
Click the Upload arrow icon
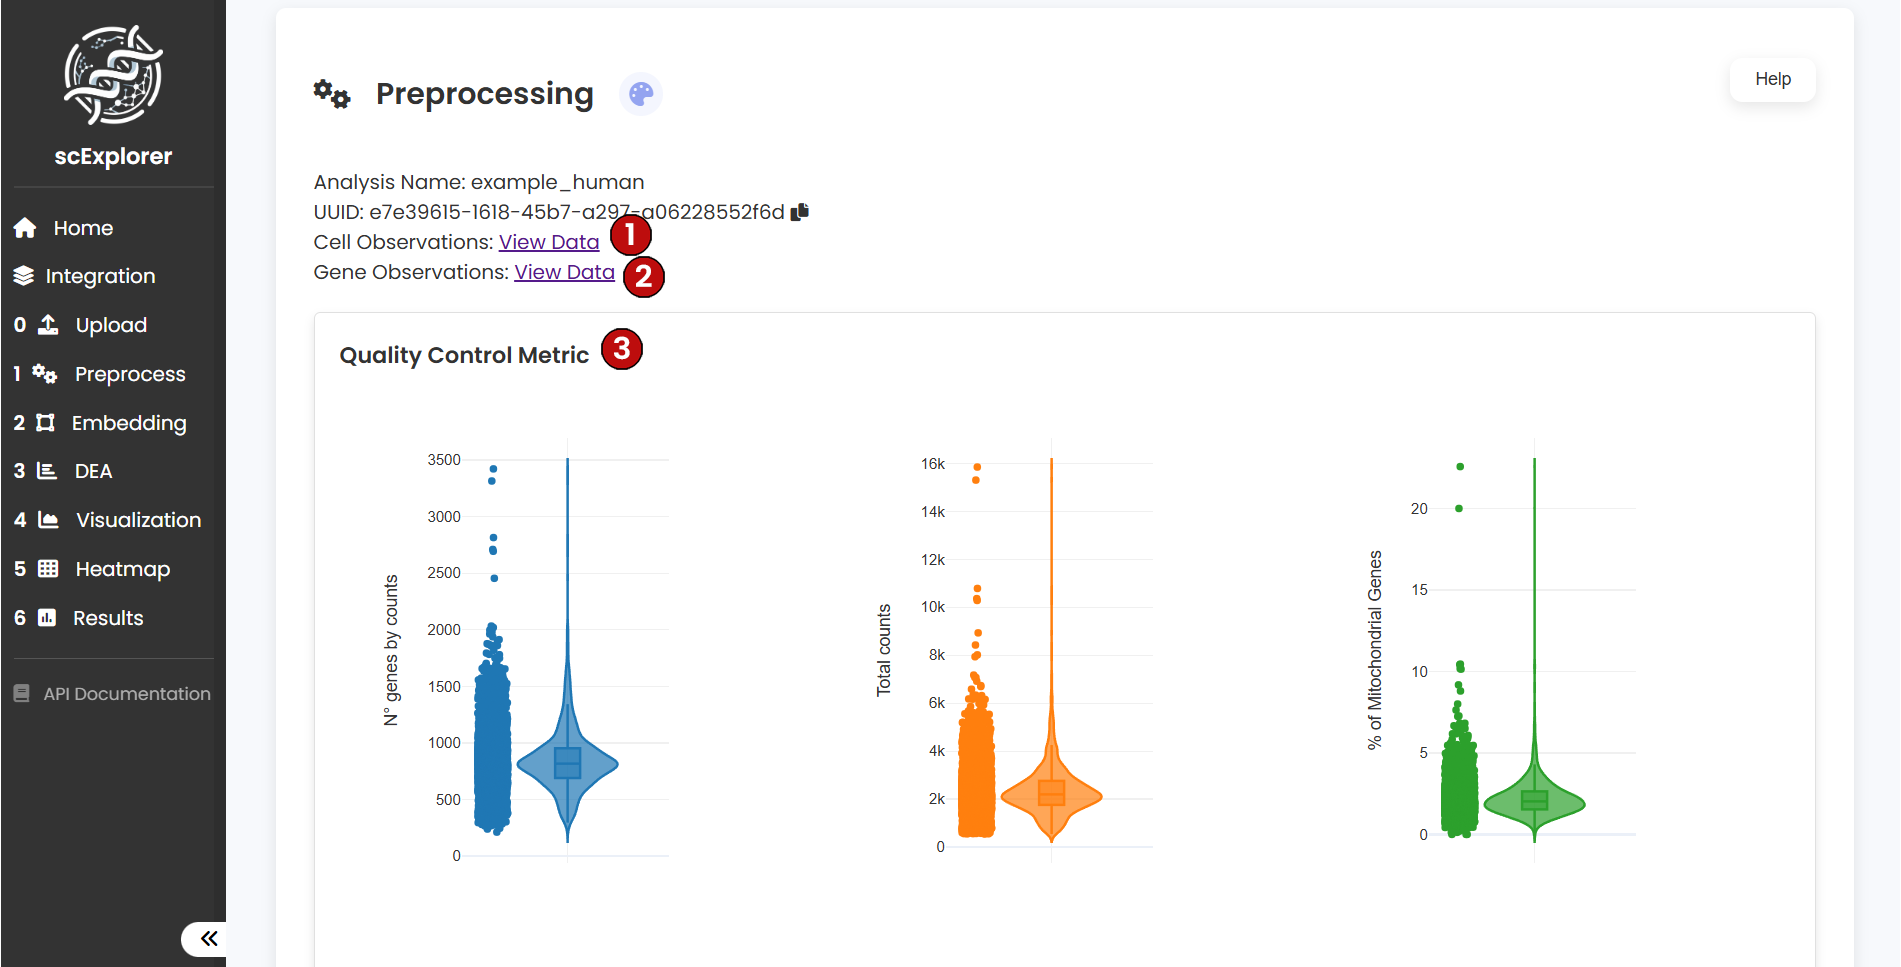click(48, 325)
